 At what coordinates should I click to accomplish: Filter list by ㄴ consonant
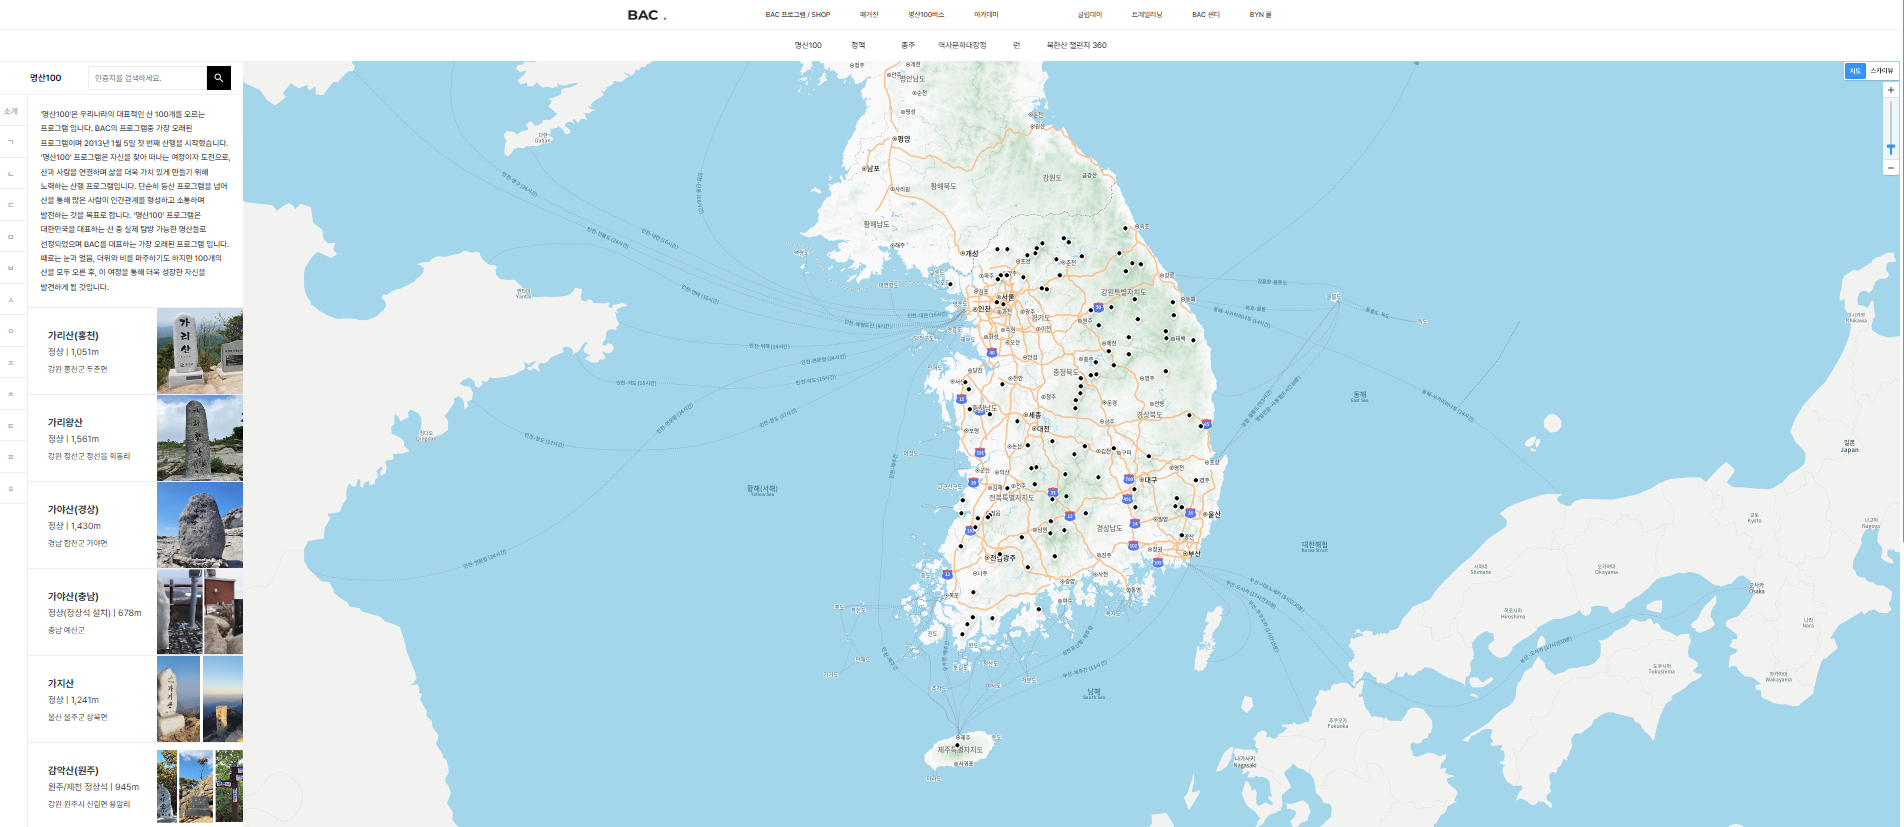click(x=11, y=174)
